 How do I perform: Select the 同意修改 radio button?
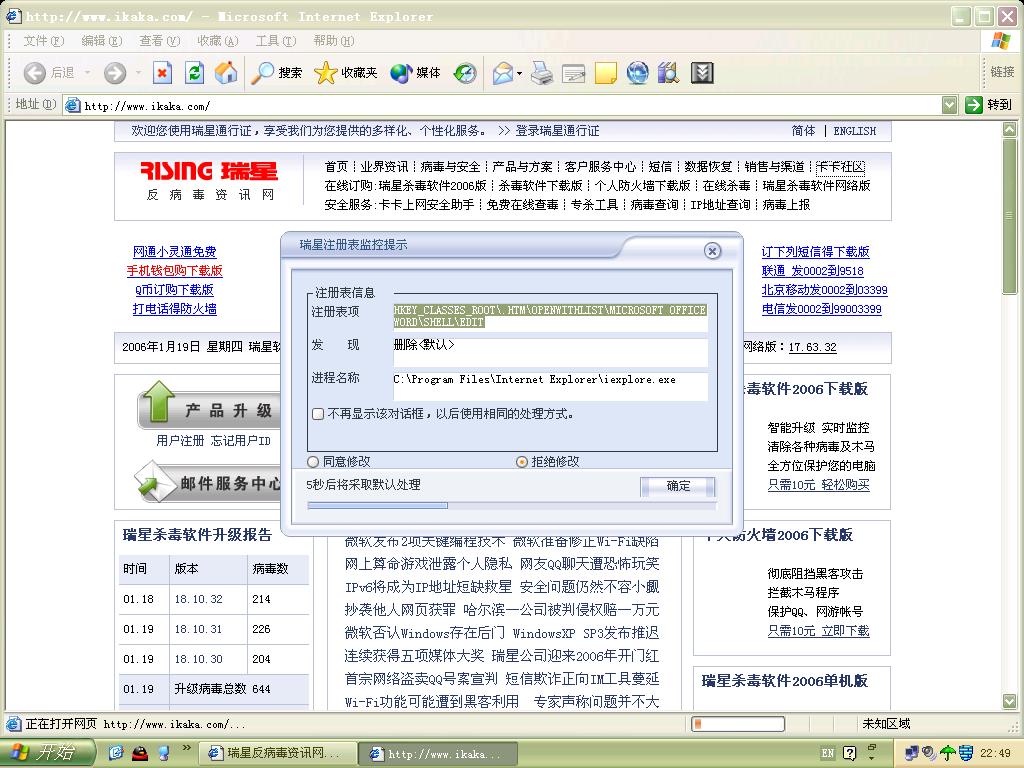[313, 462]
